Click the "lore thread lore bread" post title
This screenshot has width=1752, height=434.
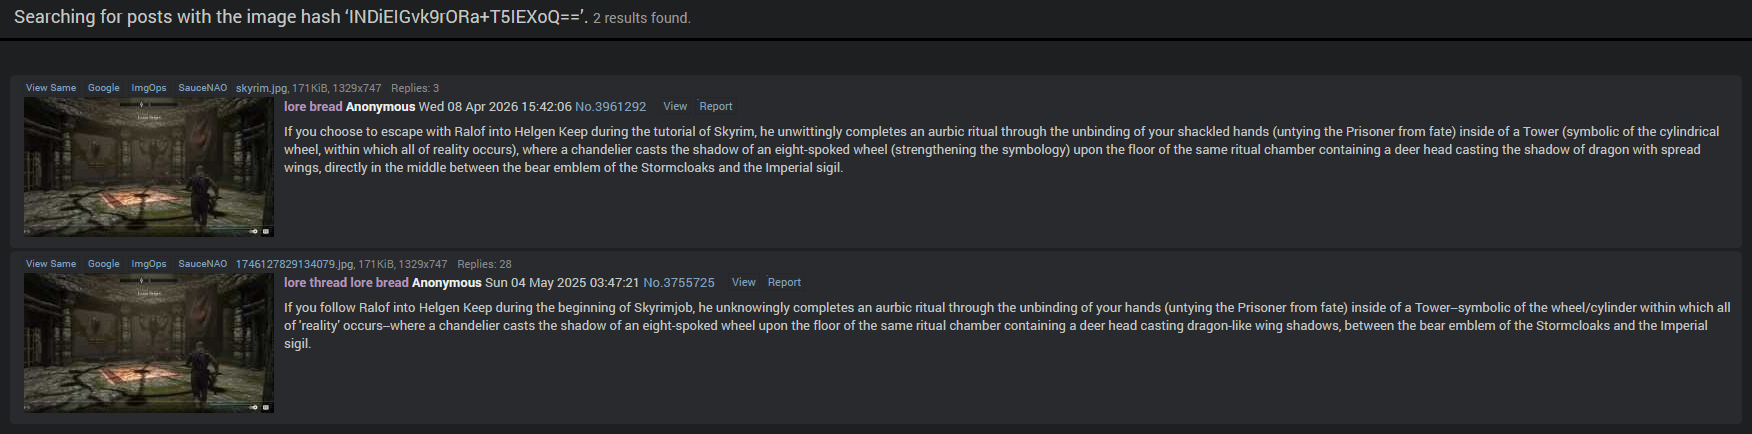coord(345,283)
